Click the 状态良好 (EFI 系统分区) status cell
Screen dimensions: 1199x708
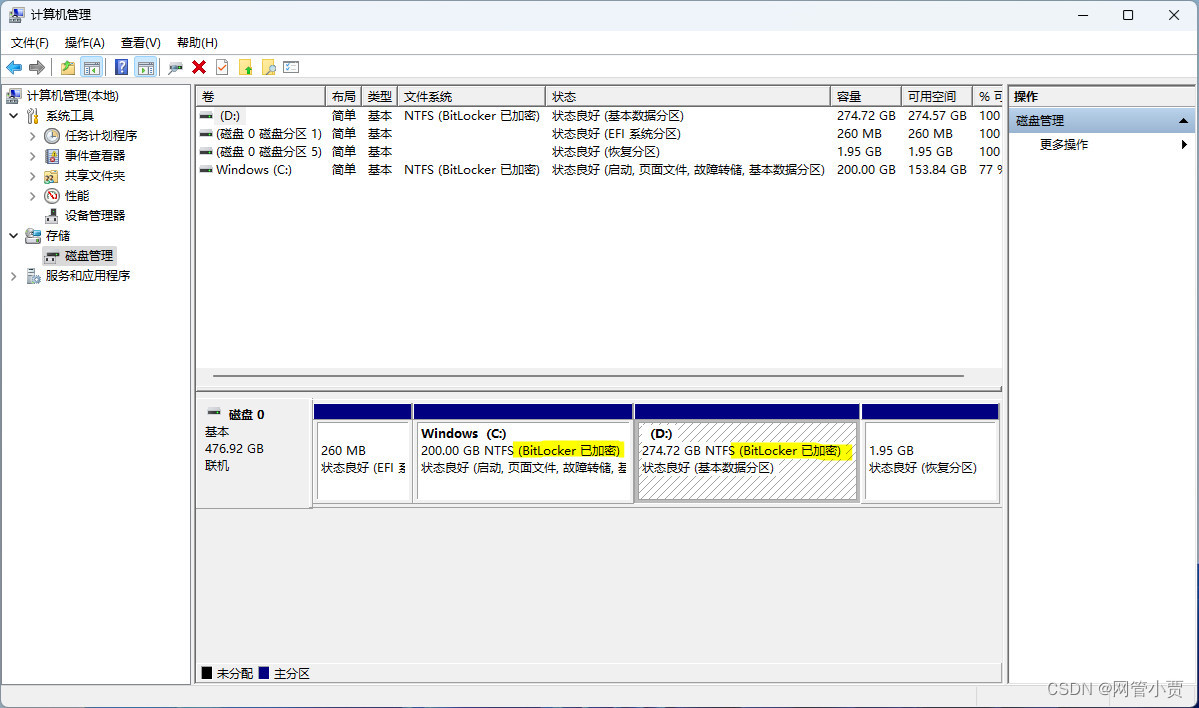(x=616, y=134)
